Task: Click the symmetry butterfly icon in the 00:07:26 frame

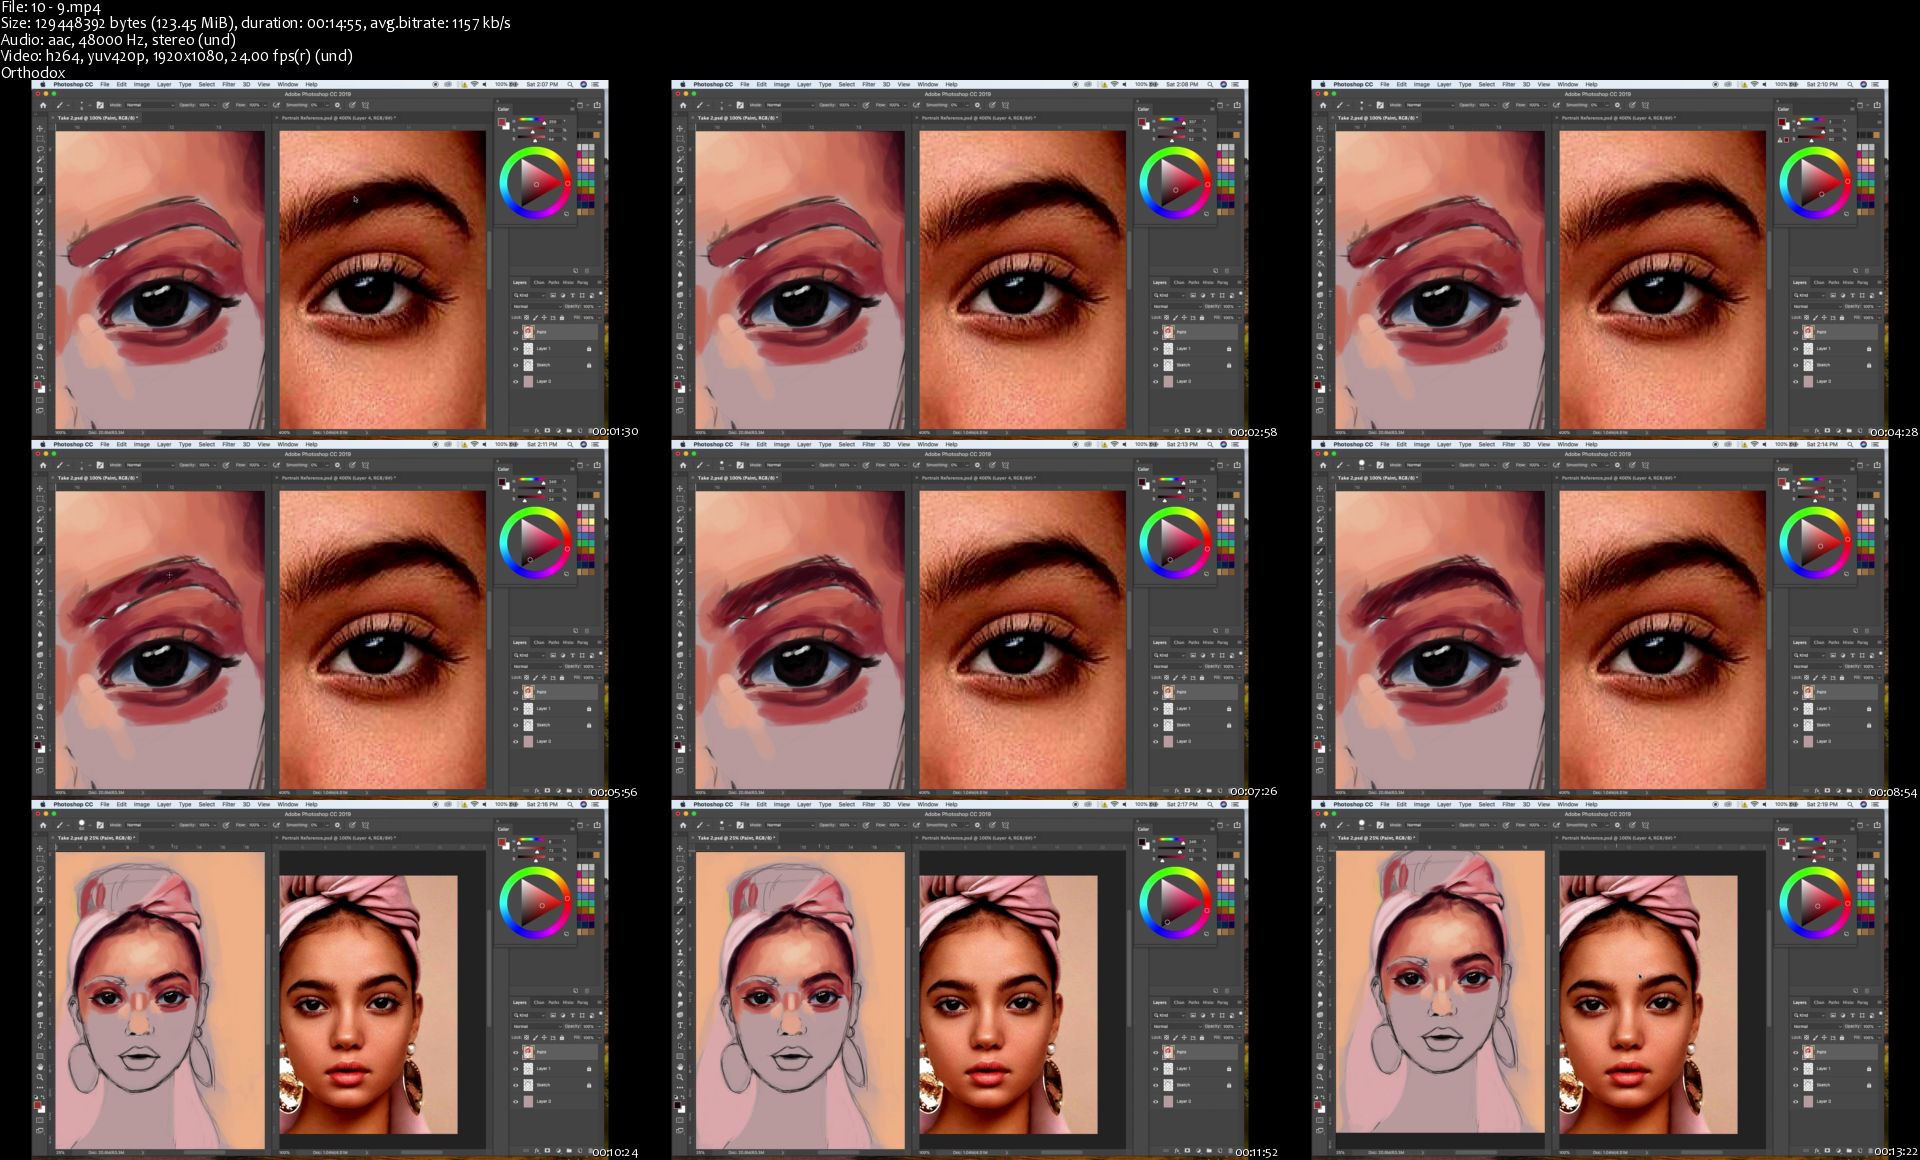Action: point(1006,465)
